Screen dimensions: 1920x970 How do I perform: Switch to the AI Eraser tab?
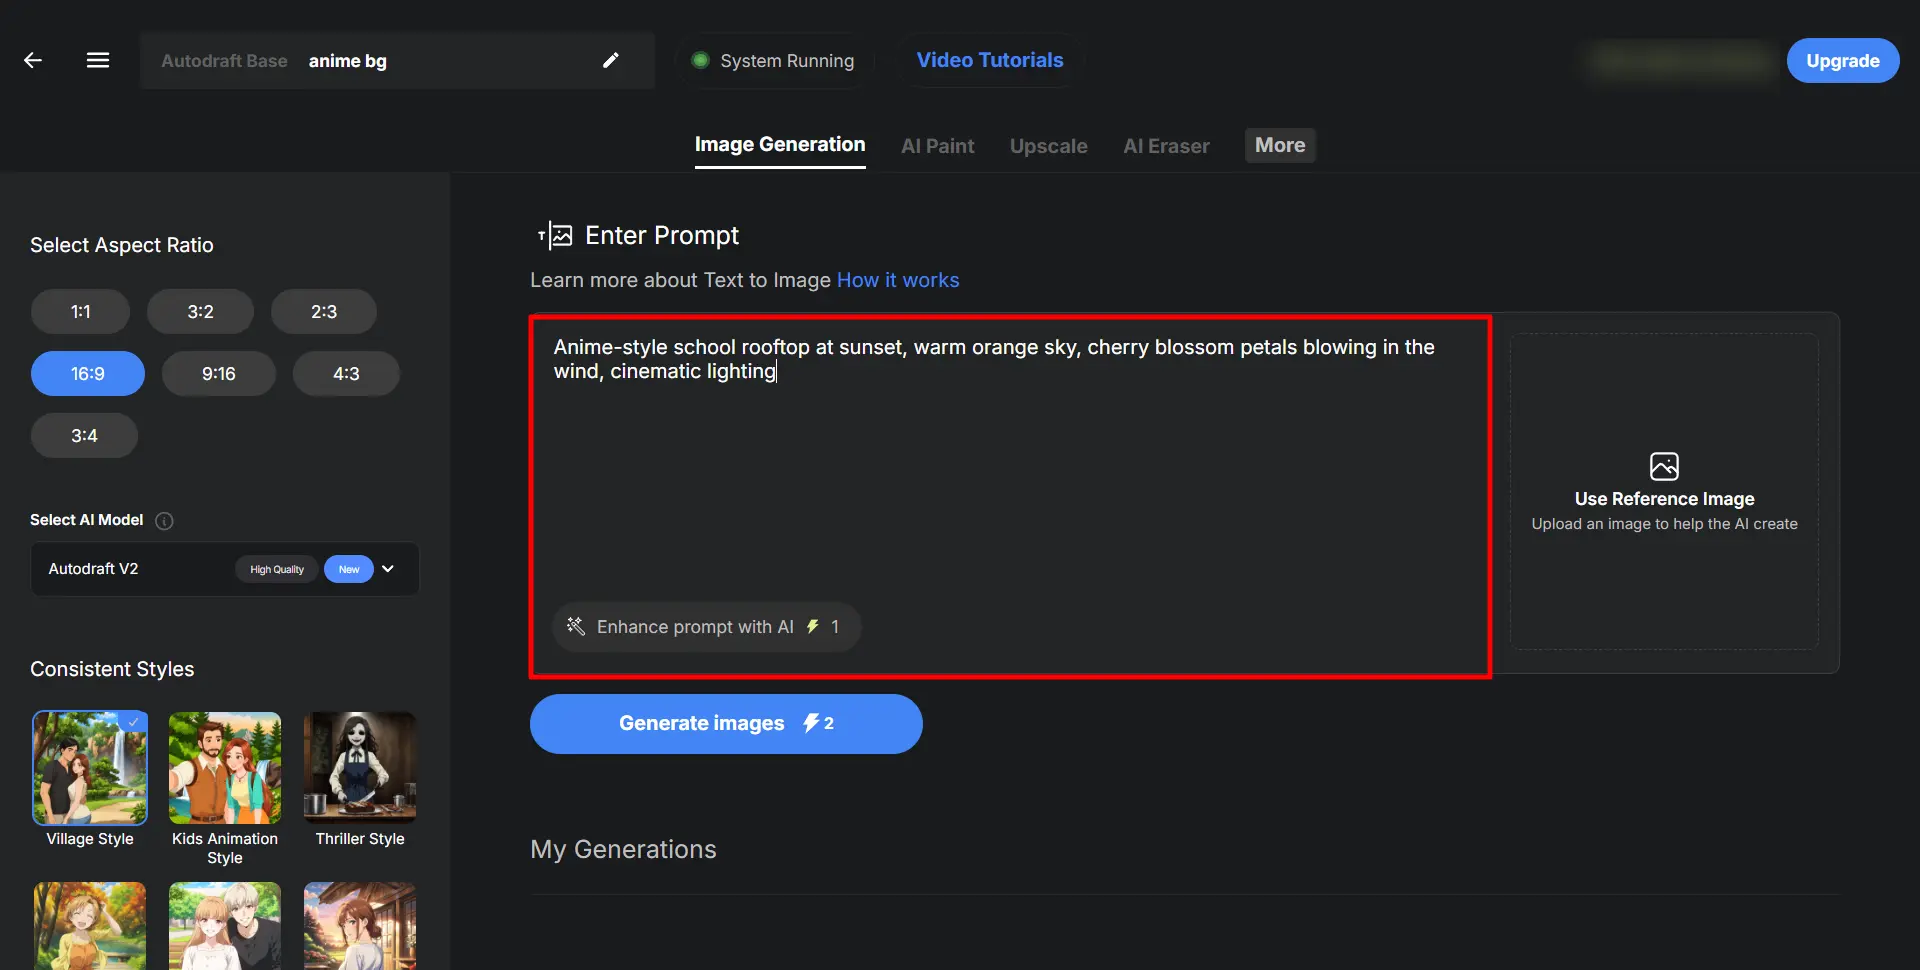[1166, 146]
